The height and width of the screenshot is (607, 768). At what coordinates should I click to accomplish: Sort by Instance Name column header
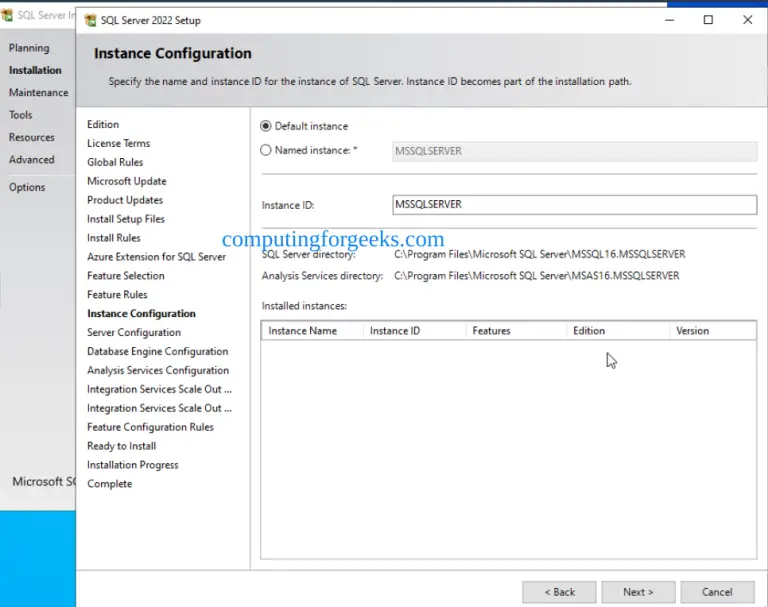click(312, 331)
